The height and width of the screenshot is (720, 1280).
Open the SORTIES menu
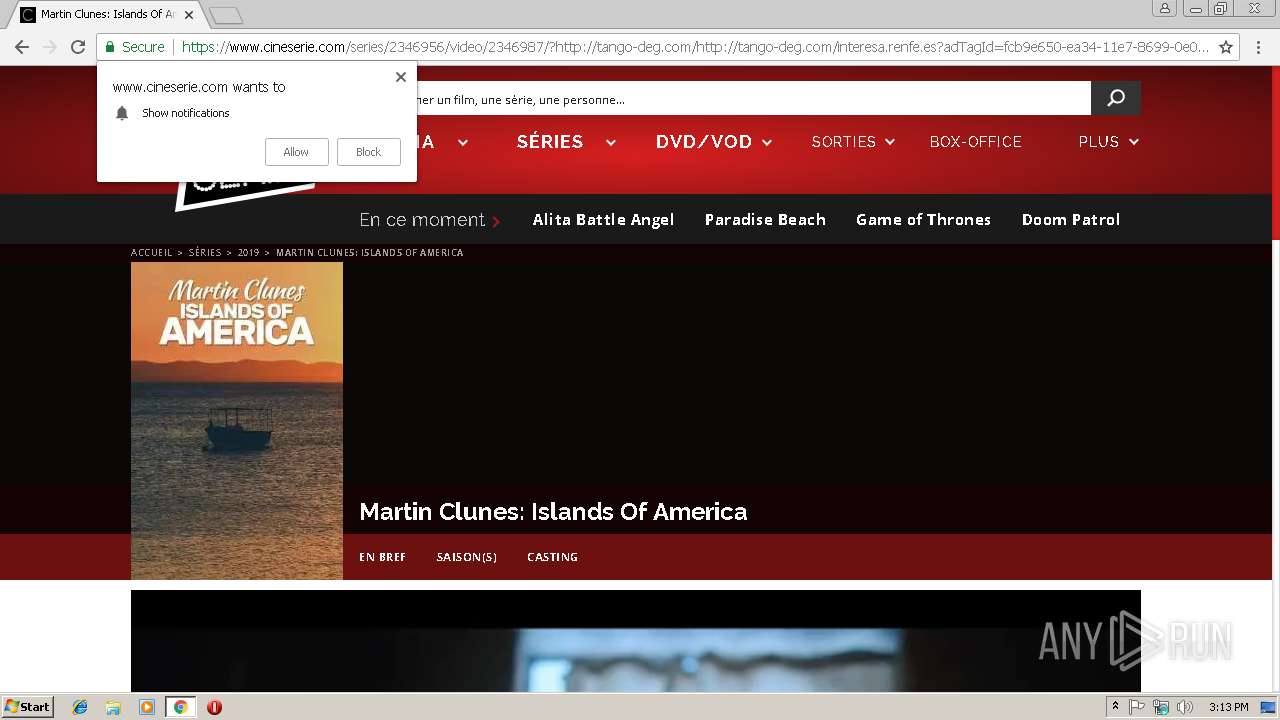coord(843,142)
